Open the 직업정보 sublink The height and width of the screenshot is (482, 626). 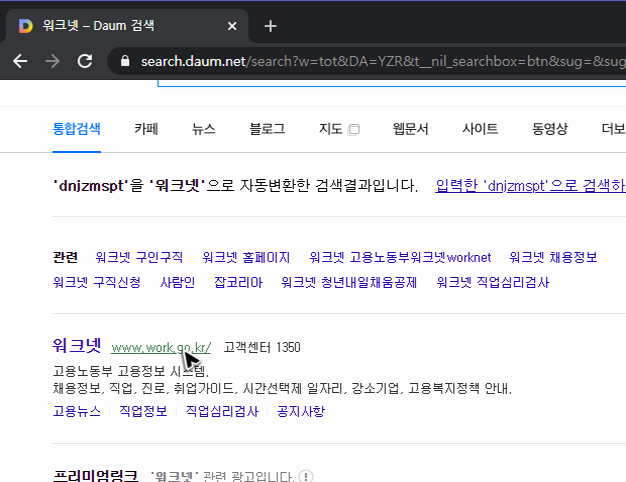[143, 411]
